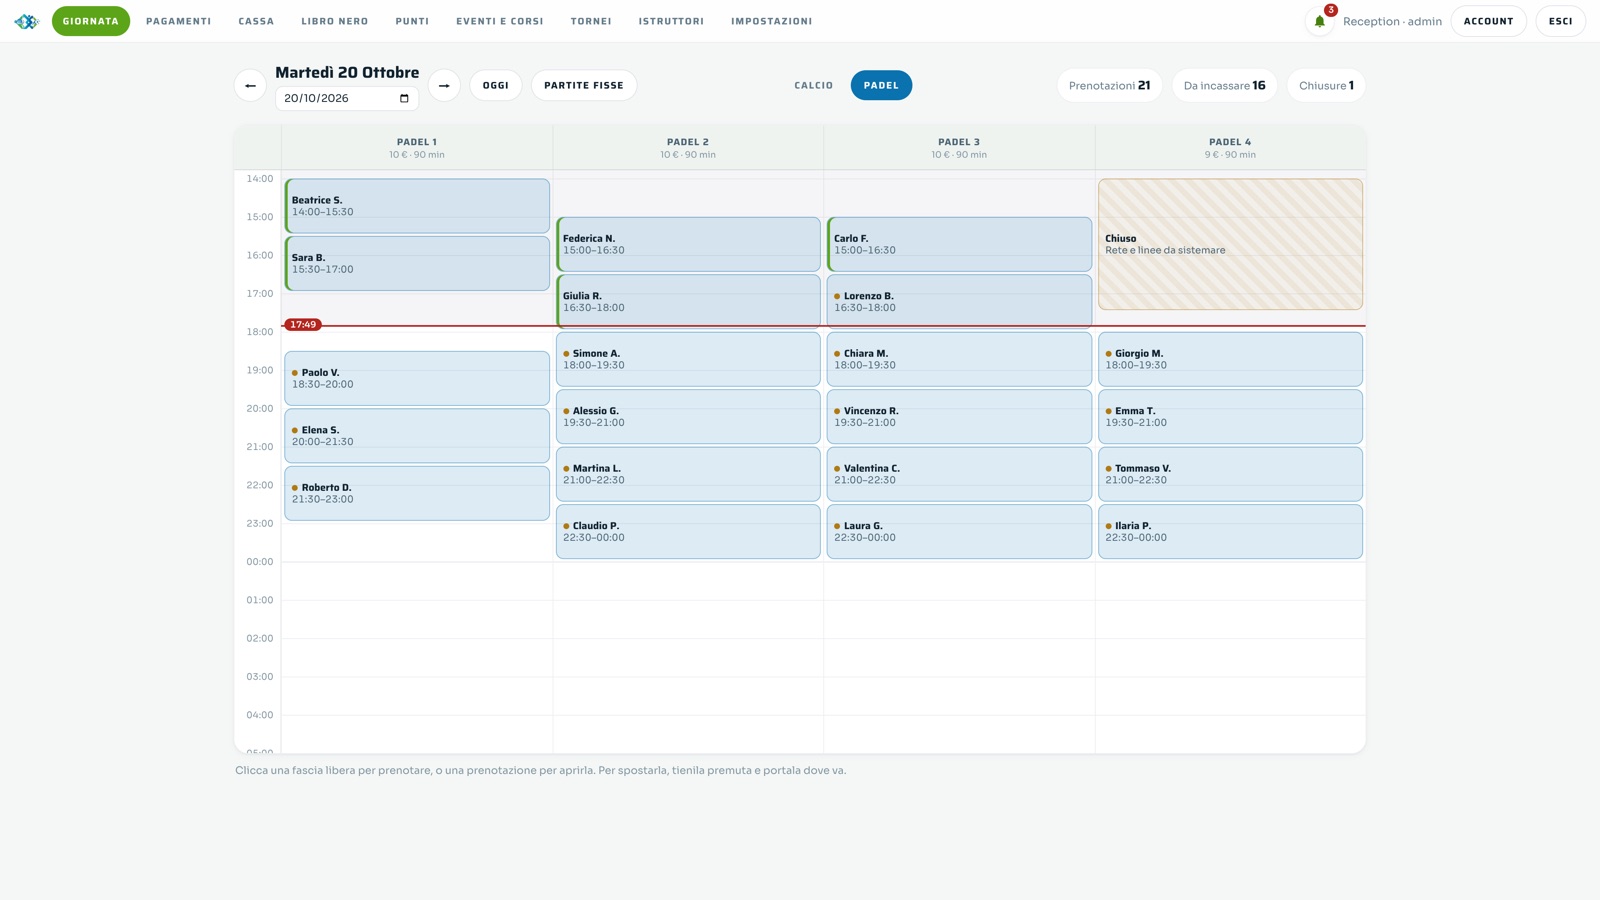Open Giulia R. booking 16:30–18:00

coord(688,301)
